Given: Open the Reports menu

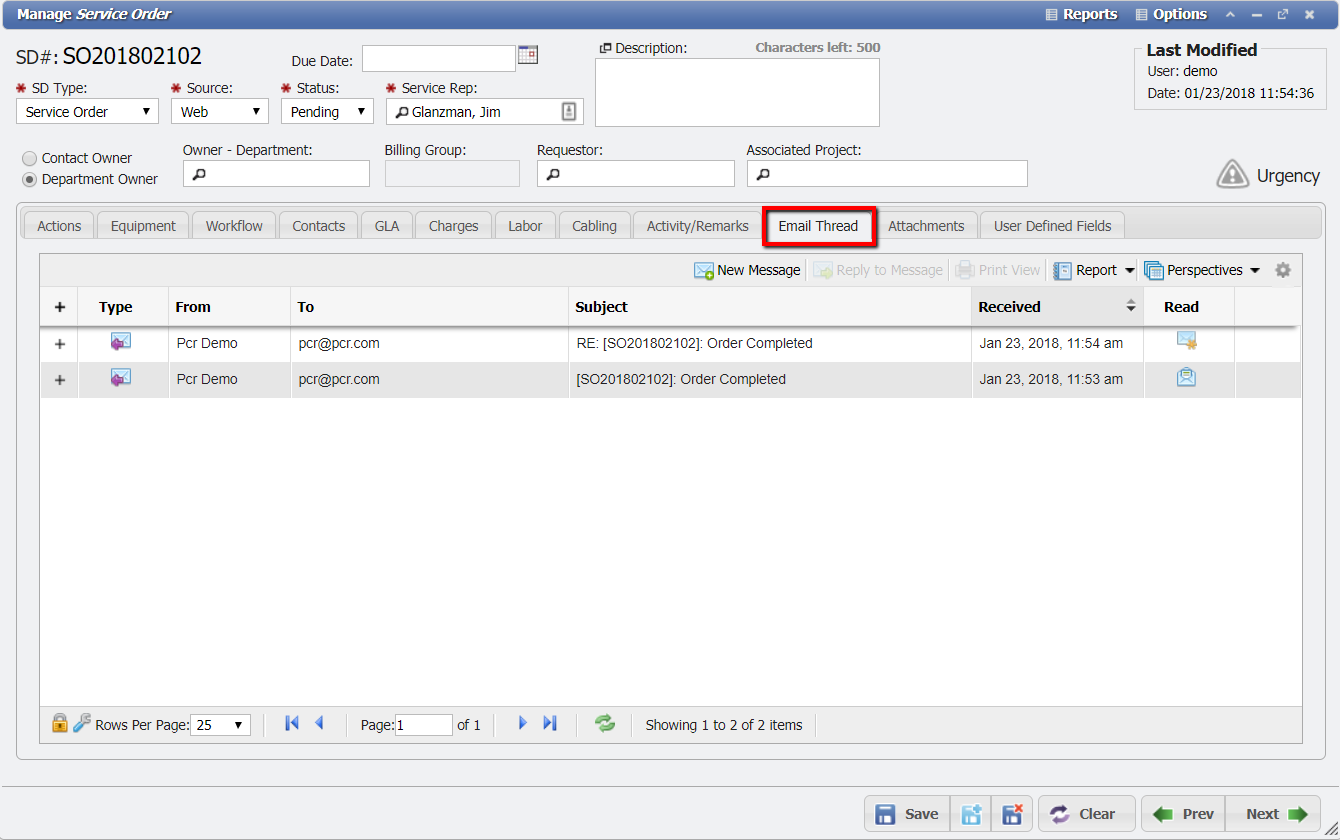Looking at the screenshot, I should click(1081, 14).
